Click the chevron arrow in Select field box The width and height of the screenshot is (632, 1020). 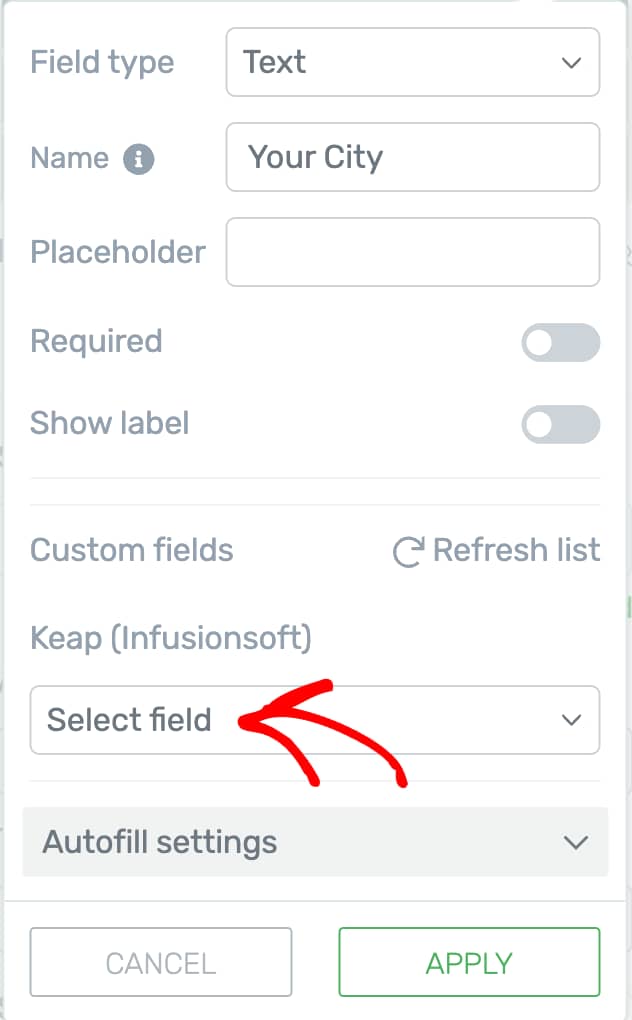pyautogui.click(x=571, y=720)
